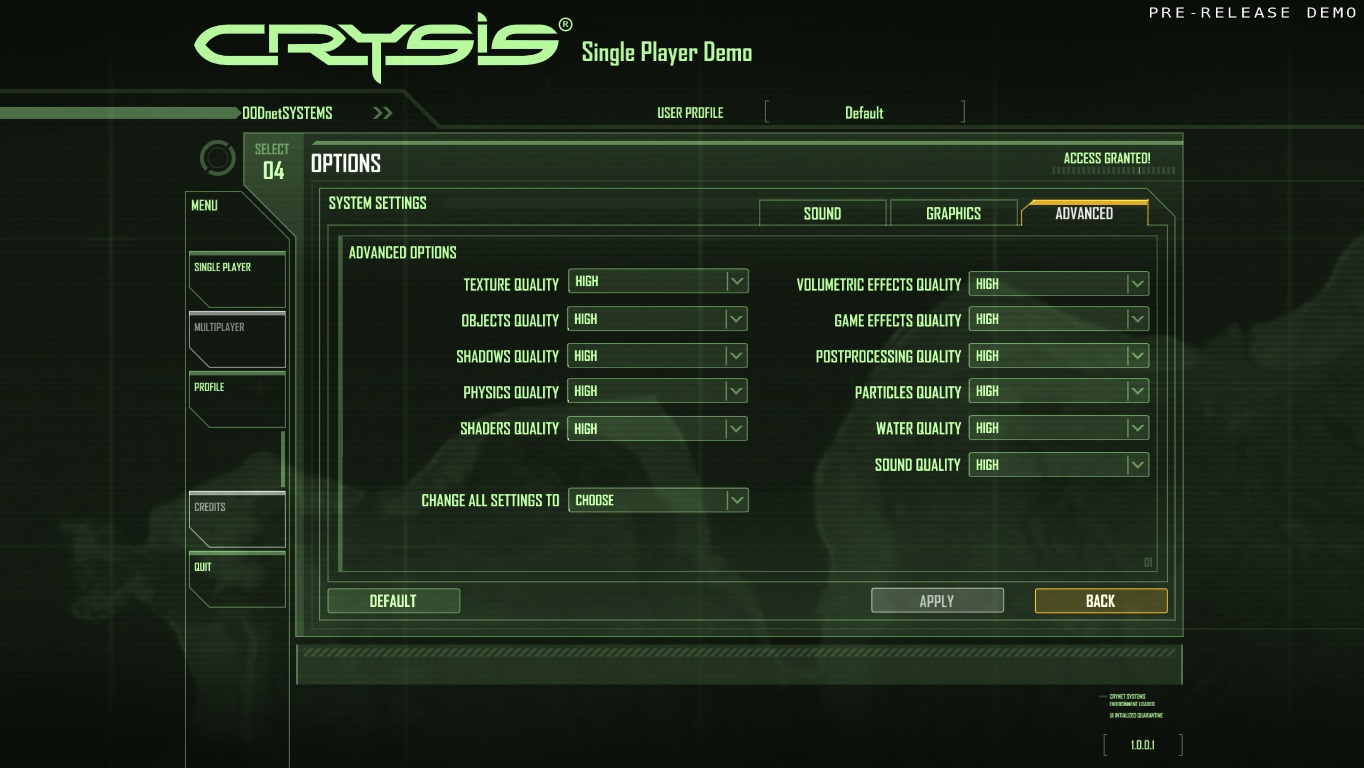Screen dimensions: 1364x768
Task: Click the "ACCESS GRANTED!" status text
Action: pos(1107,158)
